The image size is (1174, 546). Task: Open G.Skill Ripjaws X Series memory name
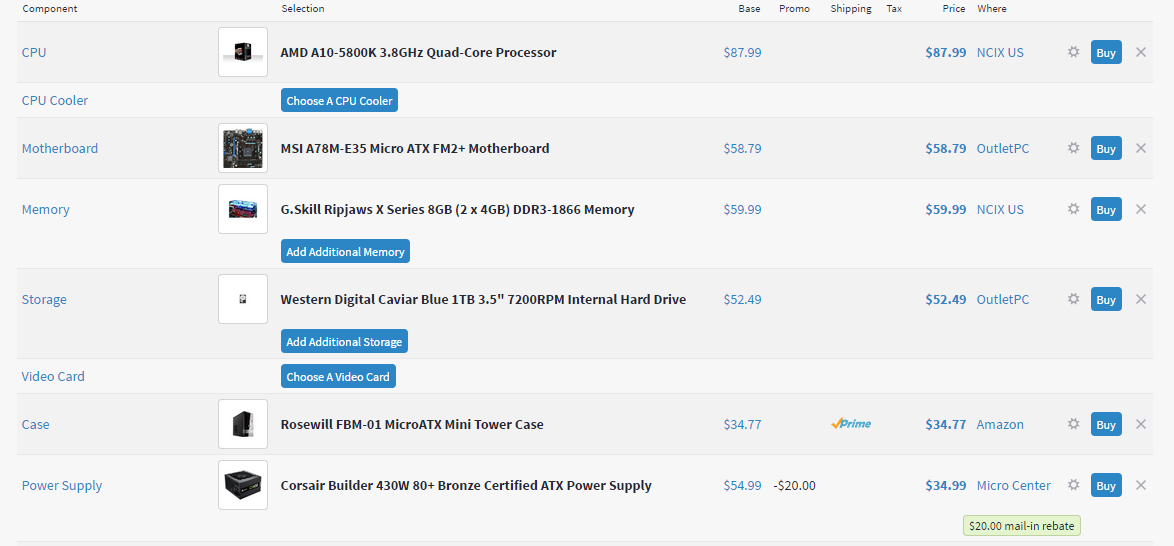pos(457,209)
